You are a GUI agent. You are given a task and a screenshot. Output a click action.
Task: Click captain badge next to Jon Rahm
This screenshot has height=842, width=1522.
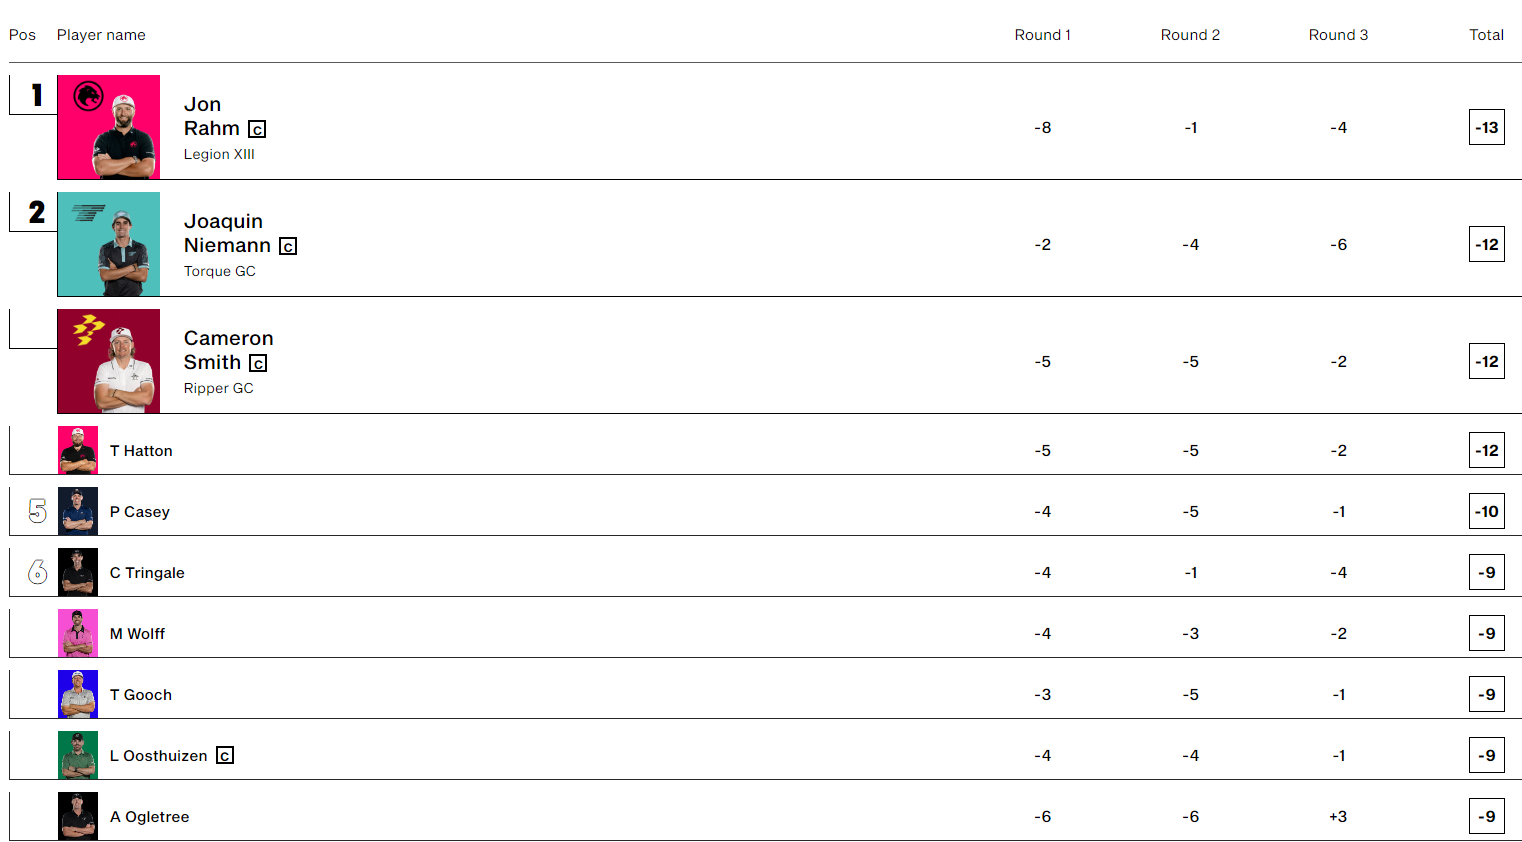coord(257,129)
